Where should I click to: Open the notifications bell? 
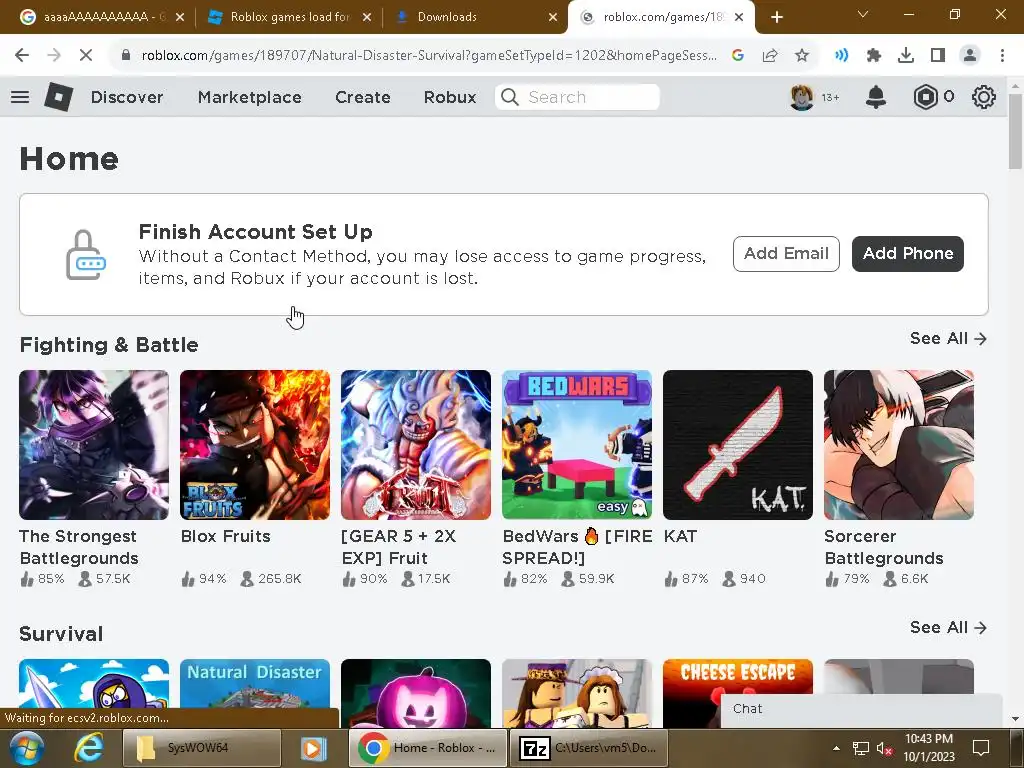click(x=876, y=97)
